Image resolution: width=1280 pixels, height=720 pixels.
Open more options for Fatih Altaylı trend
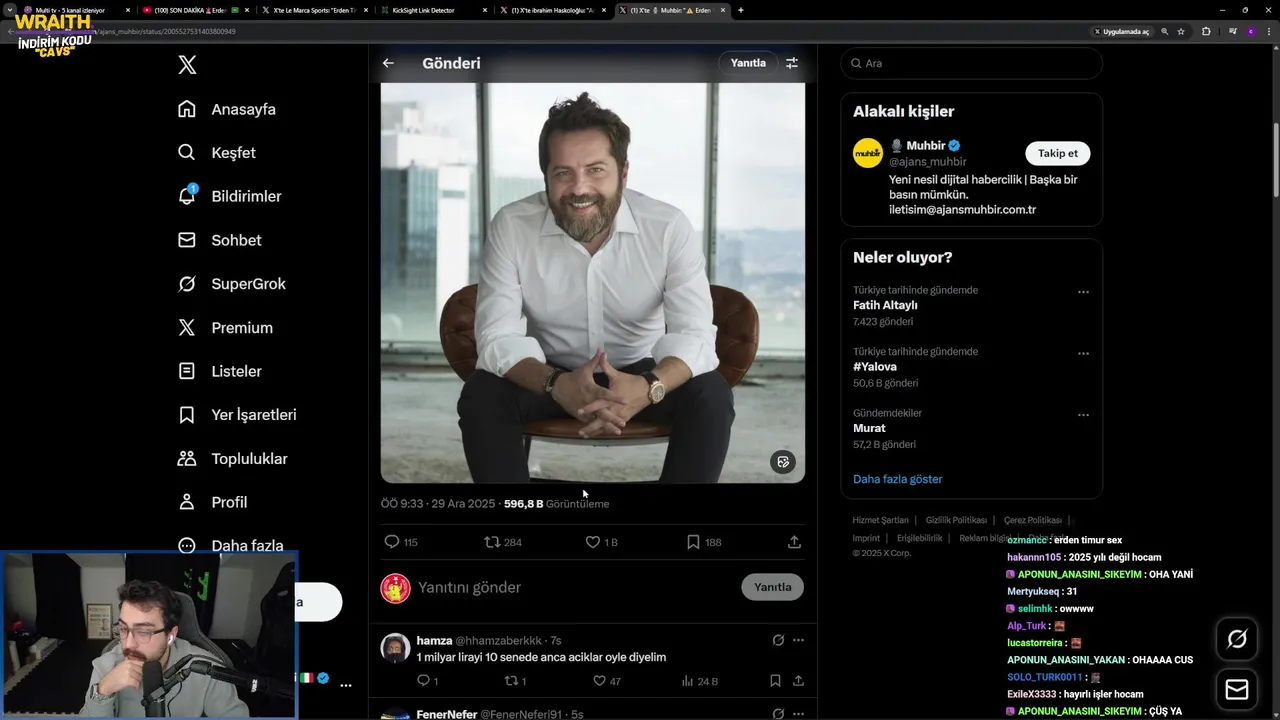(1083, 292)
